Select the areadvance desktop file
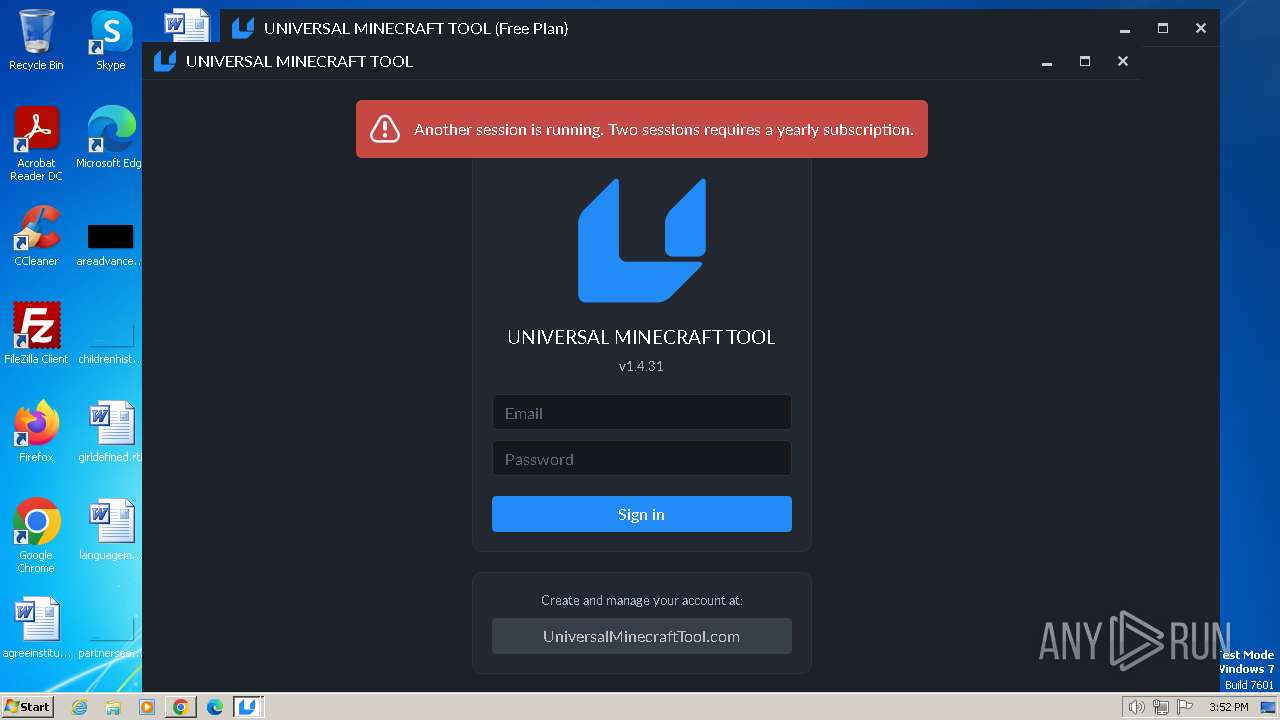Screen dimensions: 1280x720 pos(110,244)
